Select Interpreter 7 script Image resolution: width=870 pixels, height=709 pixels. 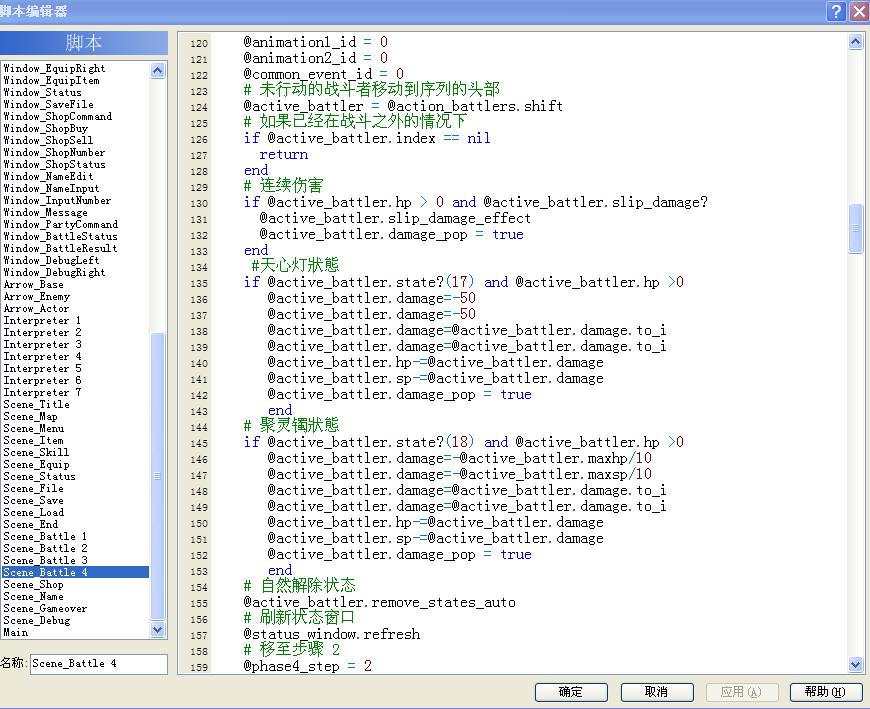(42, 393)
